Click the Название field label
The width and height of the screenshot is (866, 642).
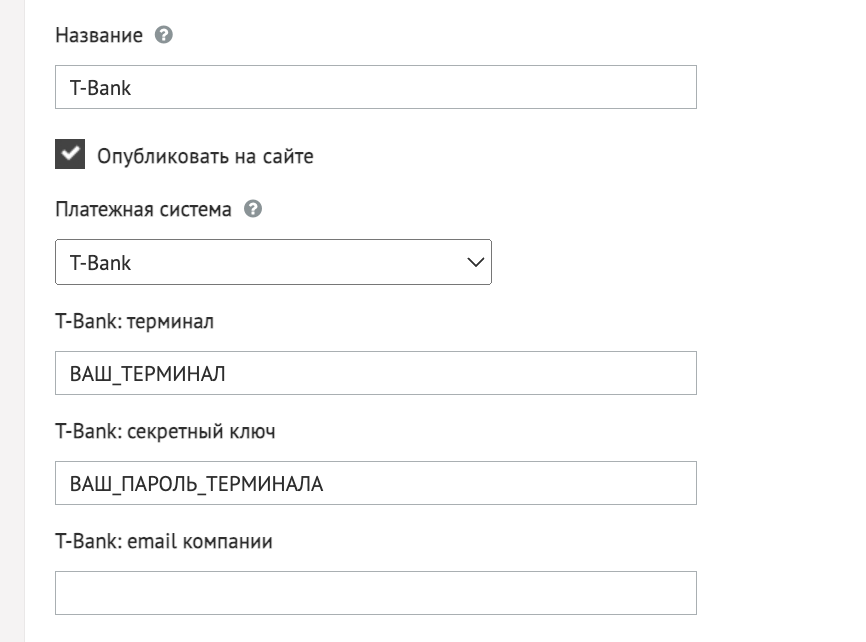pyautogui.click(x=99, y=35)
